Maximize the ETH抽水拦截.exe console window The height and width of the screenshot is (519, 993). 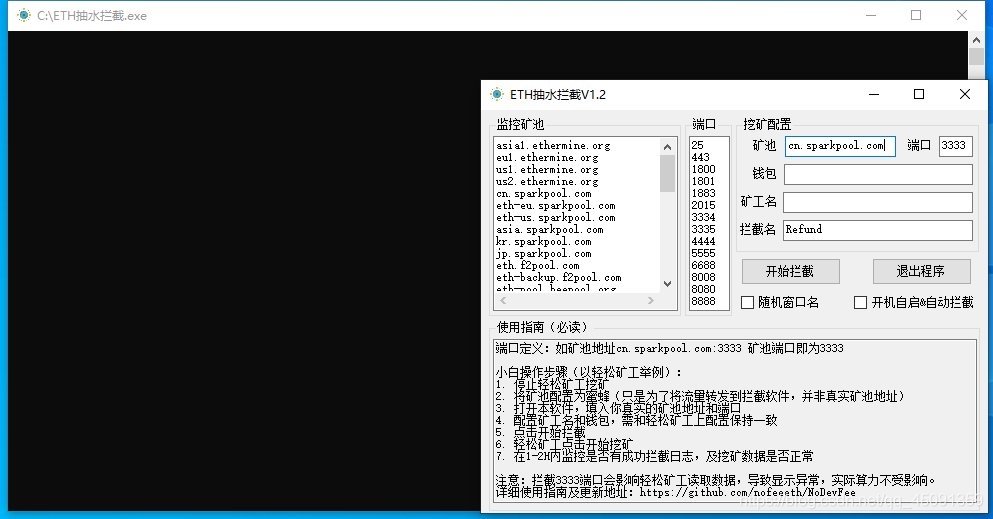pyautogui.click(x=916, y=15)
